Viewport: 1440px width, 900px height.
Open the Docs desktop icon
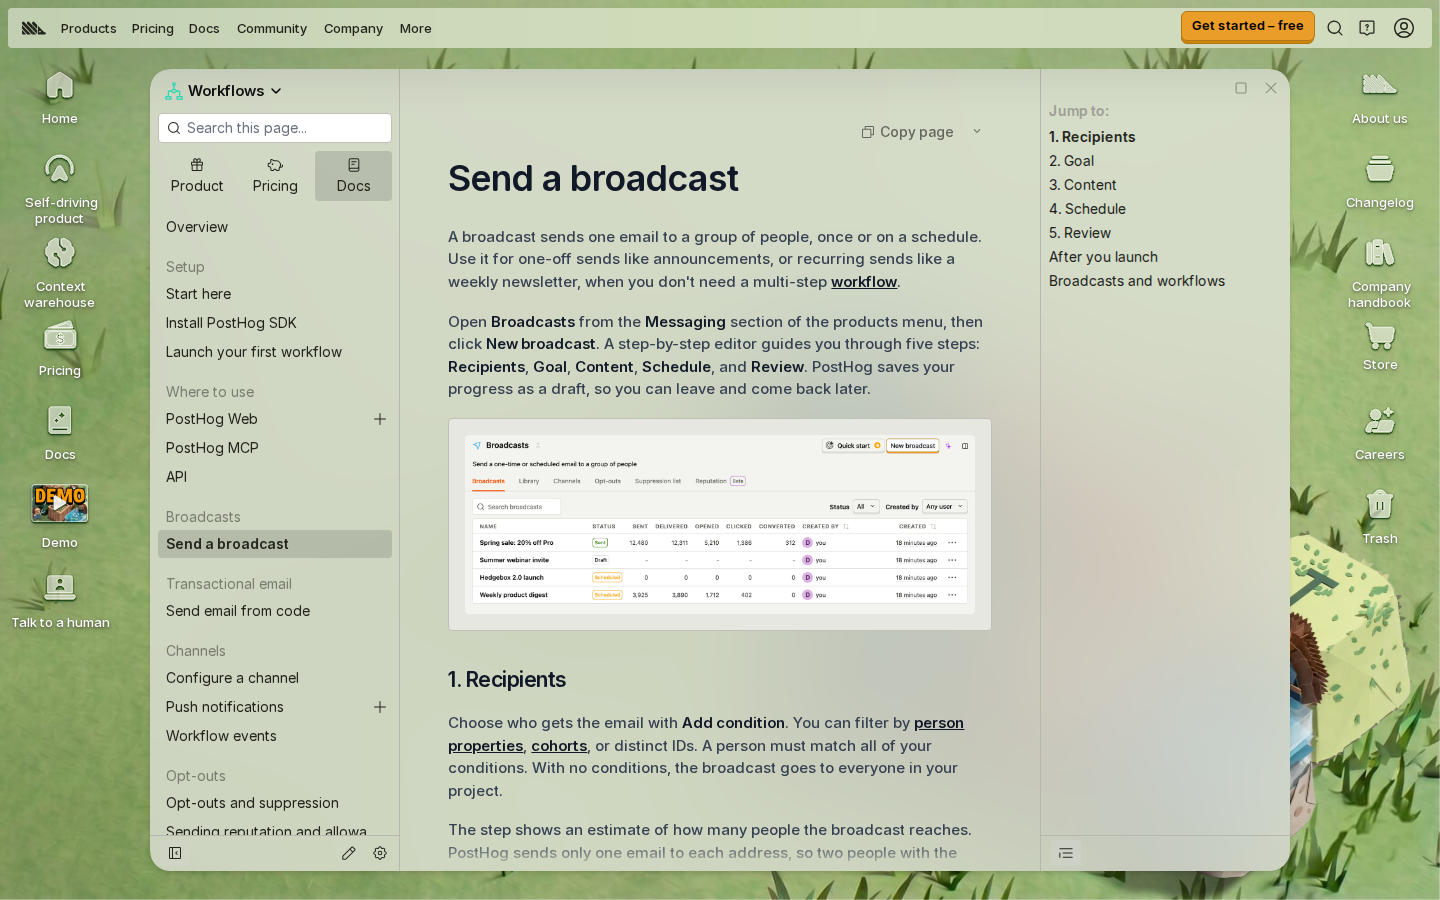coord(60,434)
